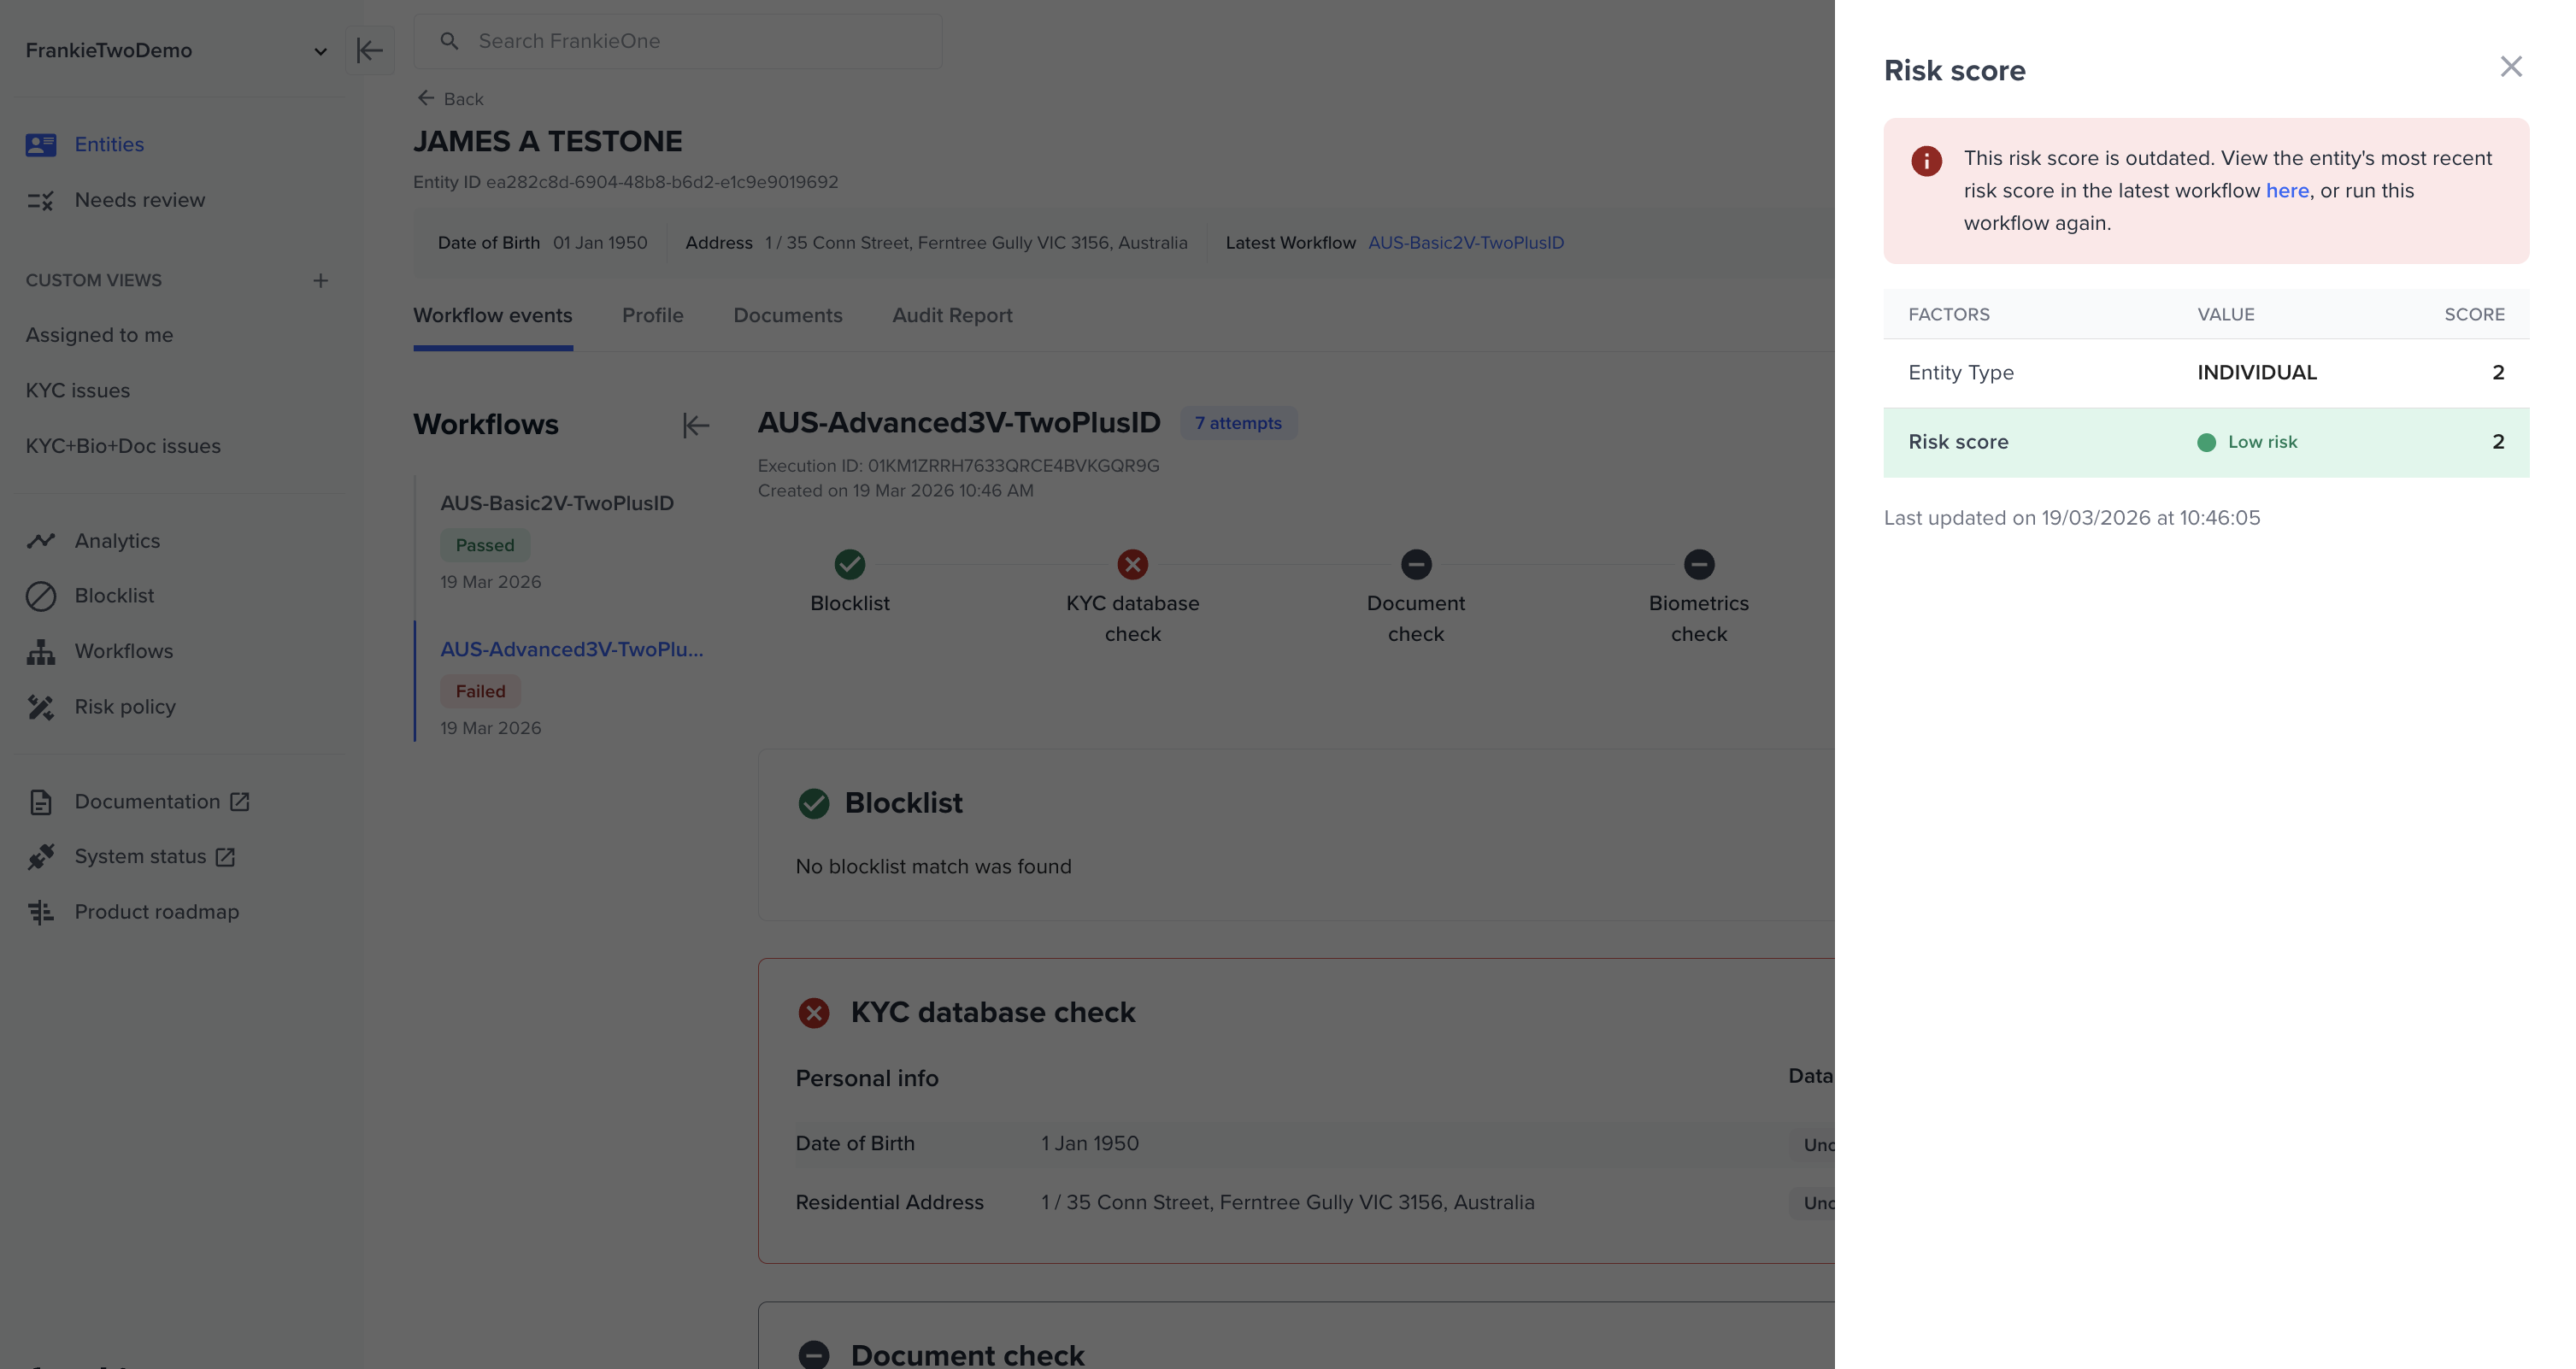Switch to the Profile tab

click(652, 316)
